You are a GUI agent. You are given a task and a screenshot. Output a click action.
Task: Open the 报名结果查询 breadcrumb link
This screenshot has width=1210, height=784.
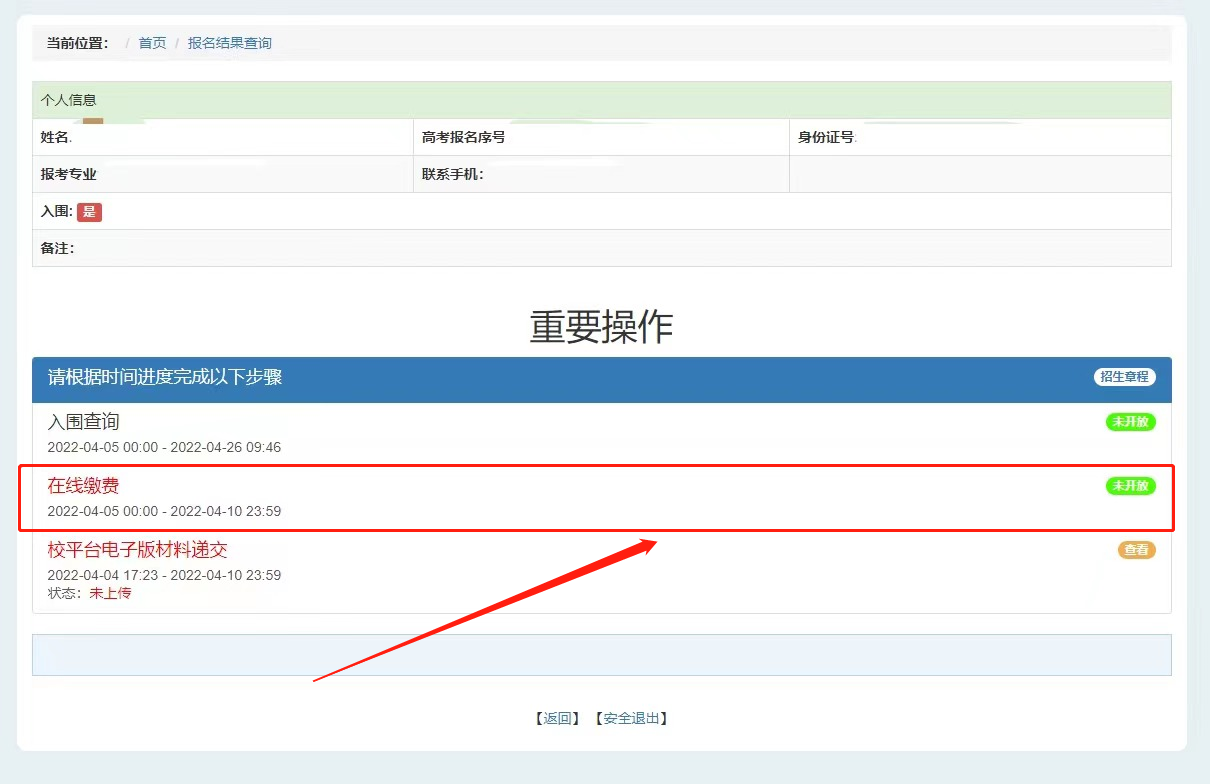pyautogui.click(x=229, y=43)
